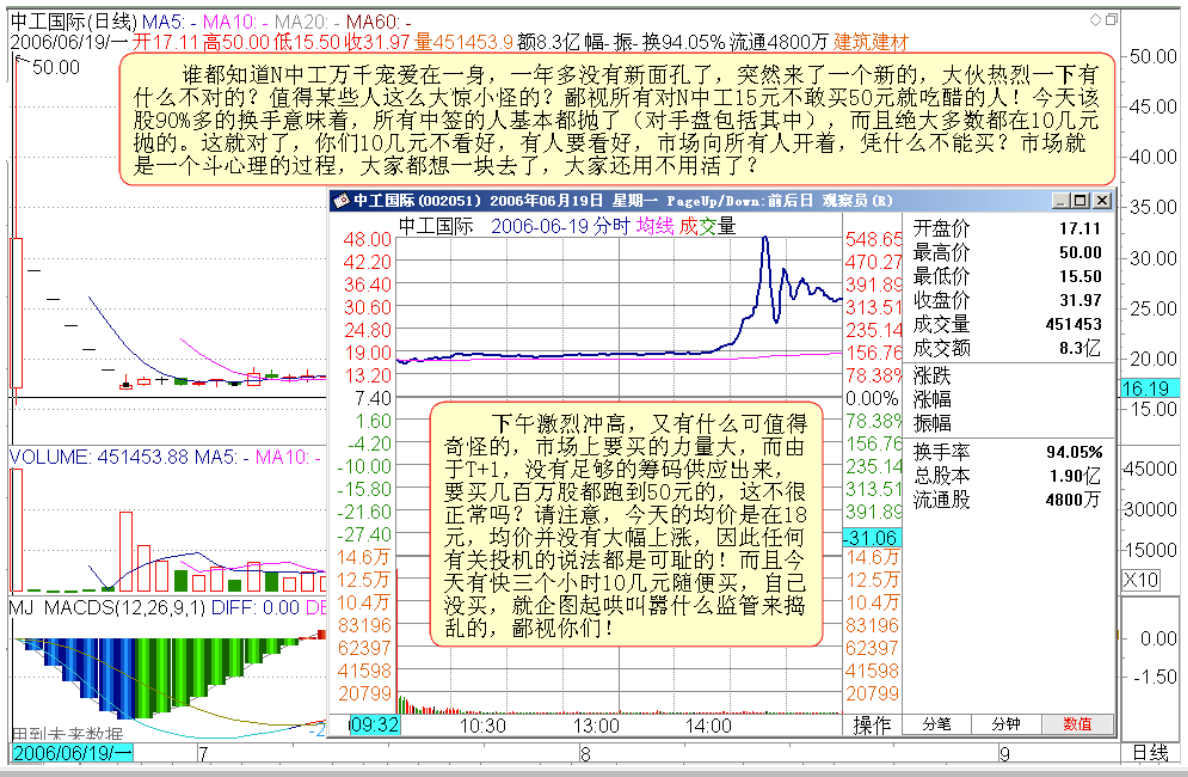
Task: Click the 开盘价 17.11 row
Action: click(1007, 229)
